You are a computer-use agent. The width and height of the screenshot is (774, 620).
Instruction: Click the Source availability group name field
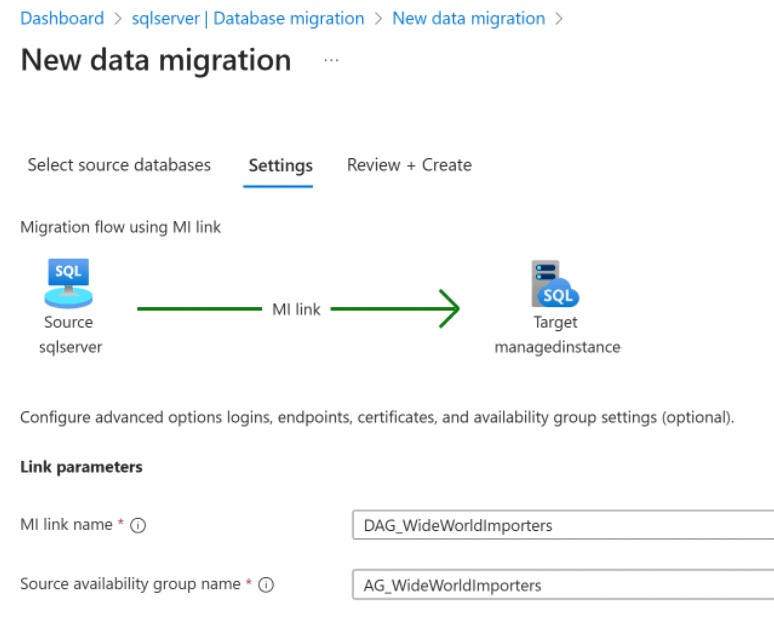coord(562,585)
